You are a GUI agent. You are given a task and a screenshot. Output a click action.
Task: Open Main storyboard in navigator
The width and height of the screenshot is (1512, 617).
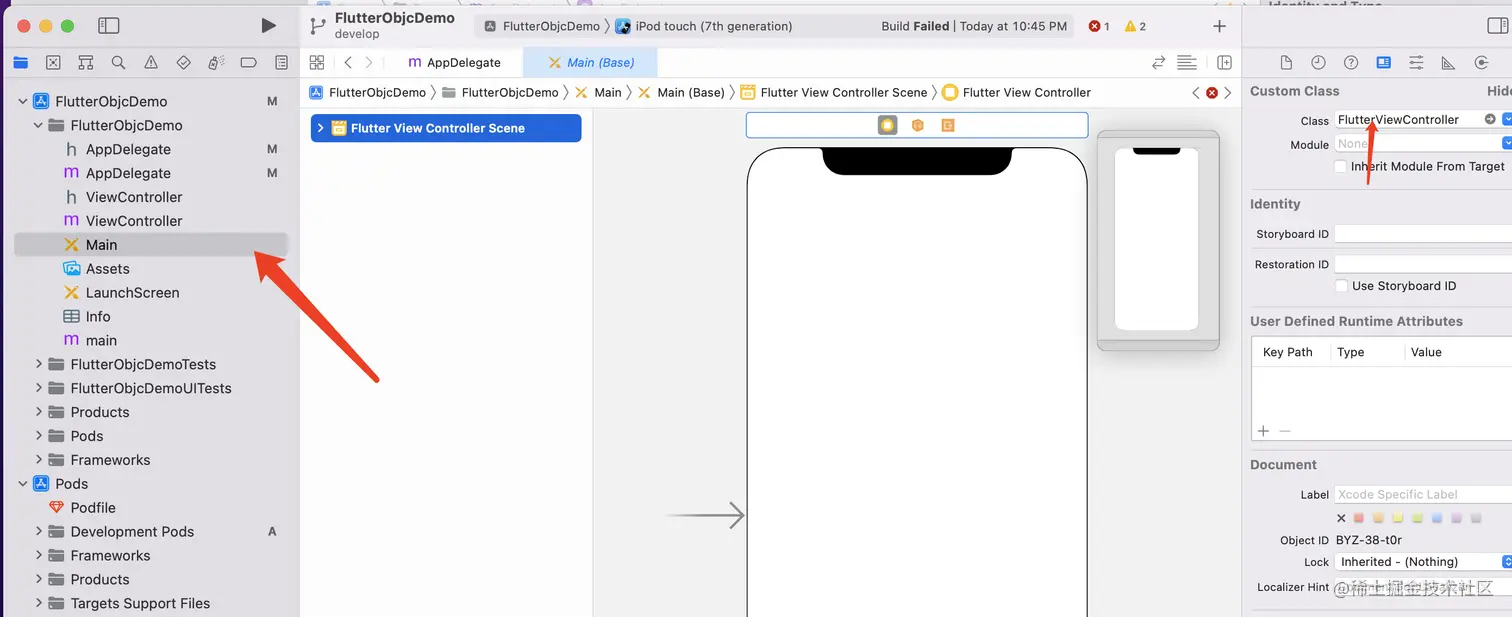151,245
